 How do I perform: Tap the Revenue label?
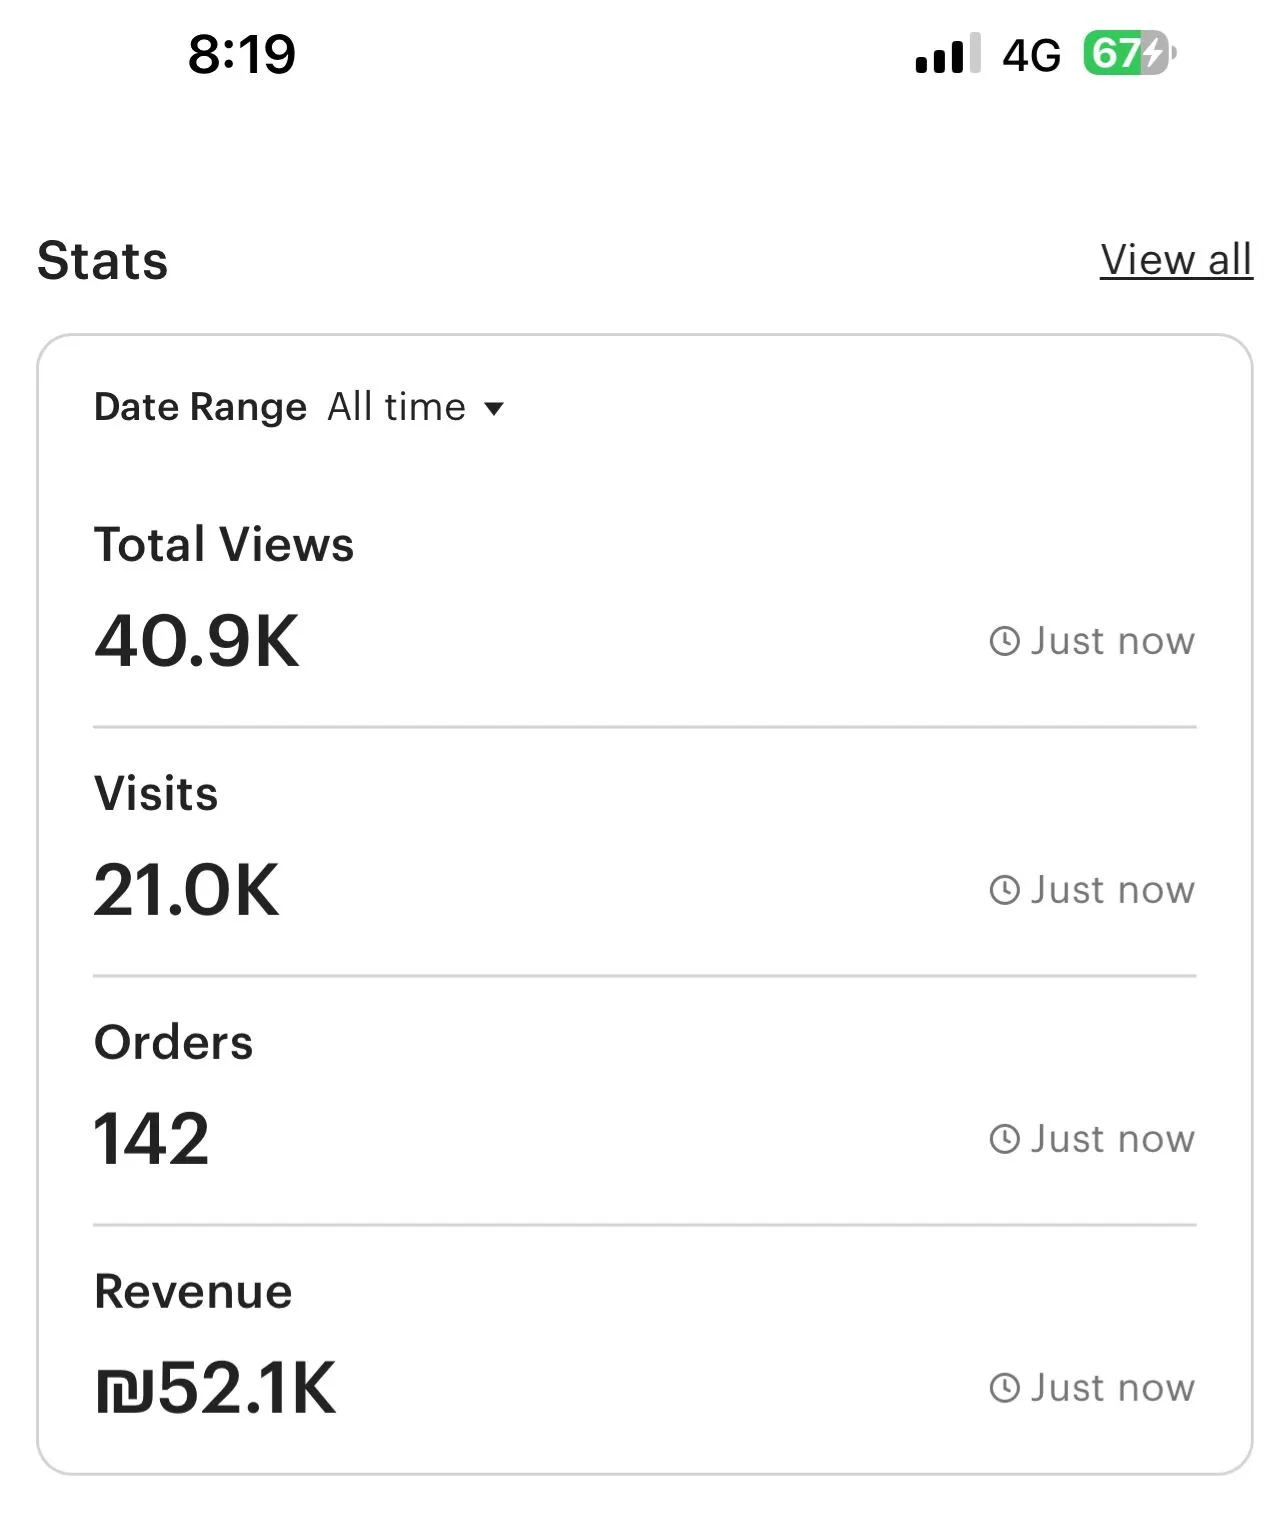pyautogui.click(x=193, y=1291)
